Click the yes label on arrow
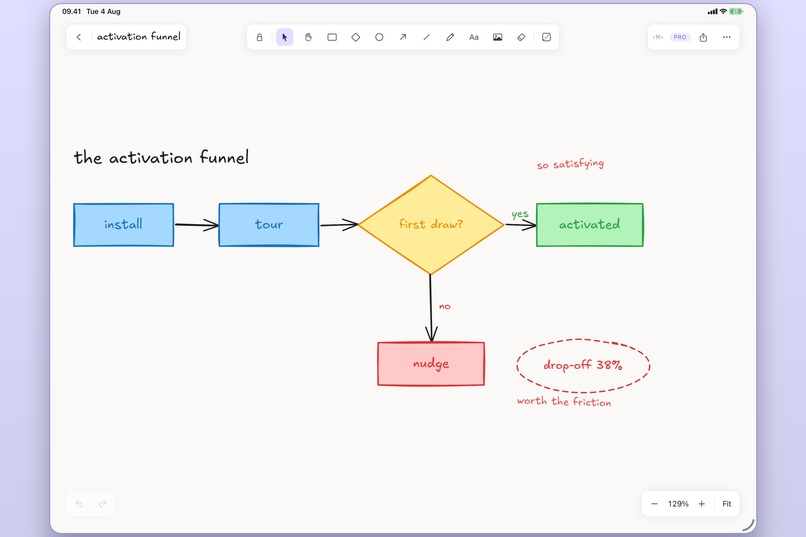The image size is (806, 537). point(520,214)
